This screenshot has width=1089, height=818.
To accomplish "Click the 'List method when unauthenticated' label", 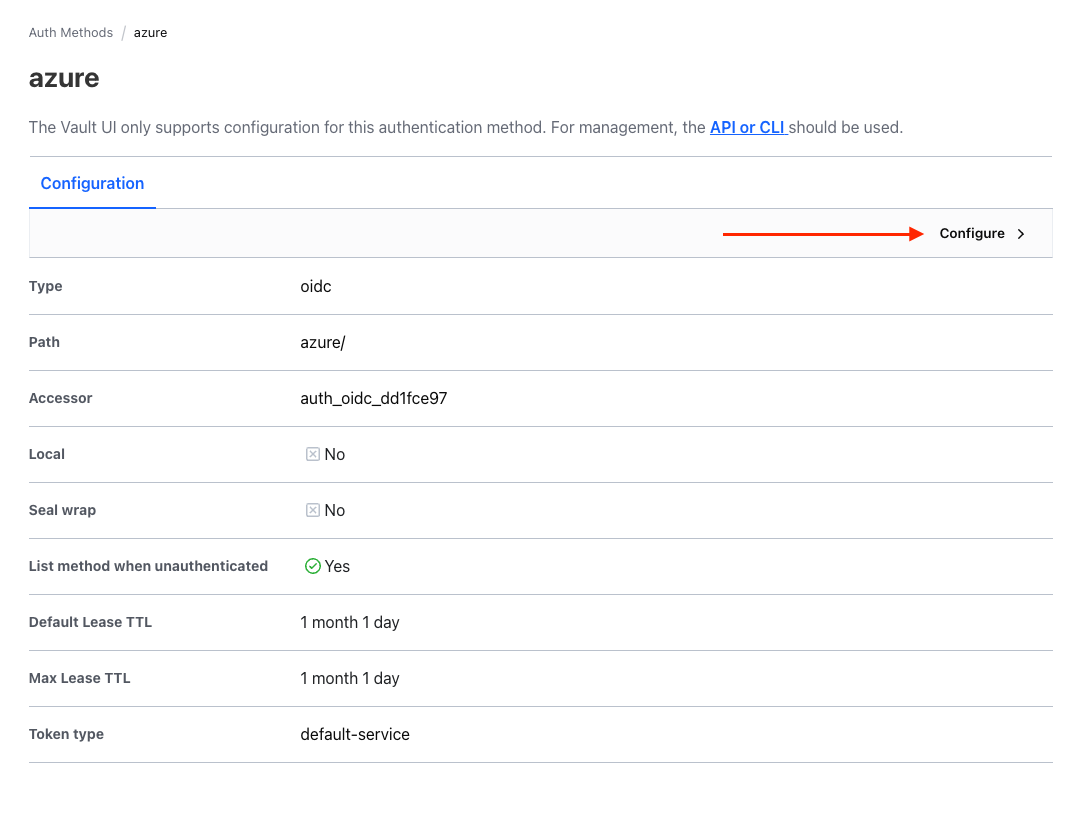I will pos(148,566).
